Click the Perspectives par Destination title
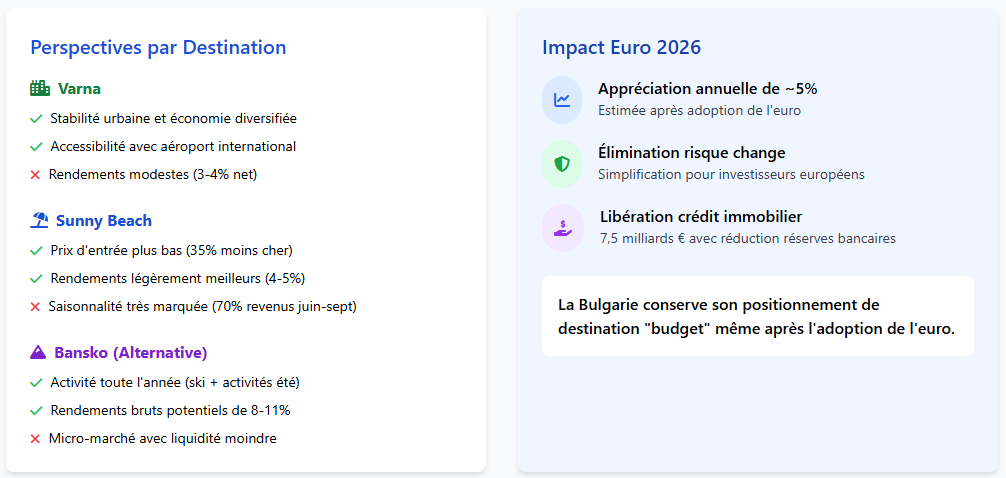Image resolution: width=1006 pixels, height=478 pixels. [x=158, y=47]
